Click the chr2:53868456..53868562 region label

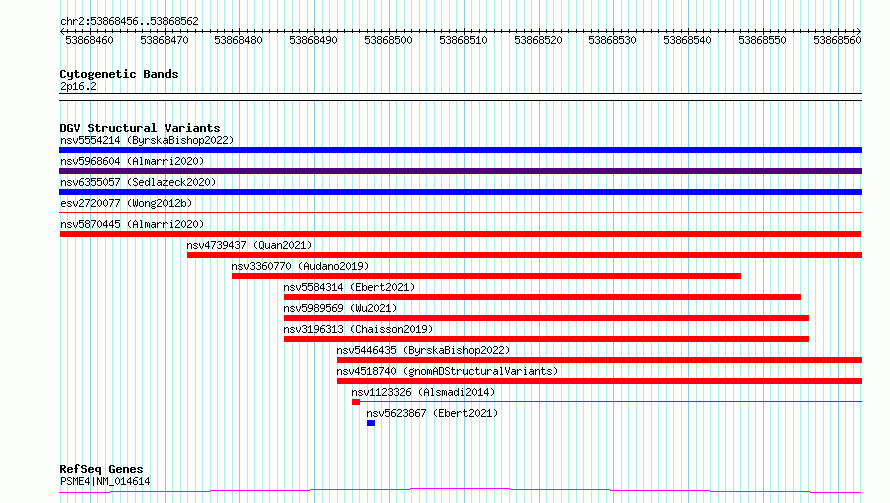[x=129, y=21]
